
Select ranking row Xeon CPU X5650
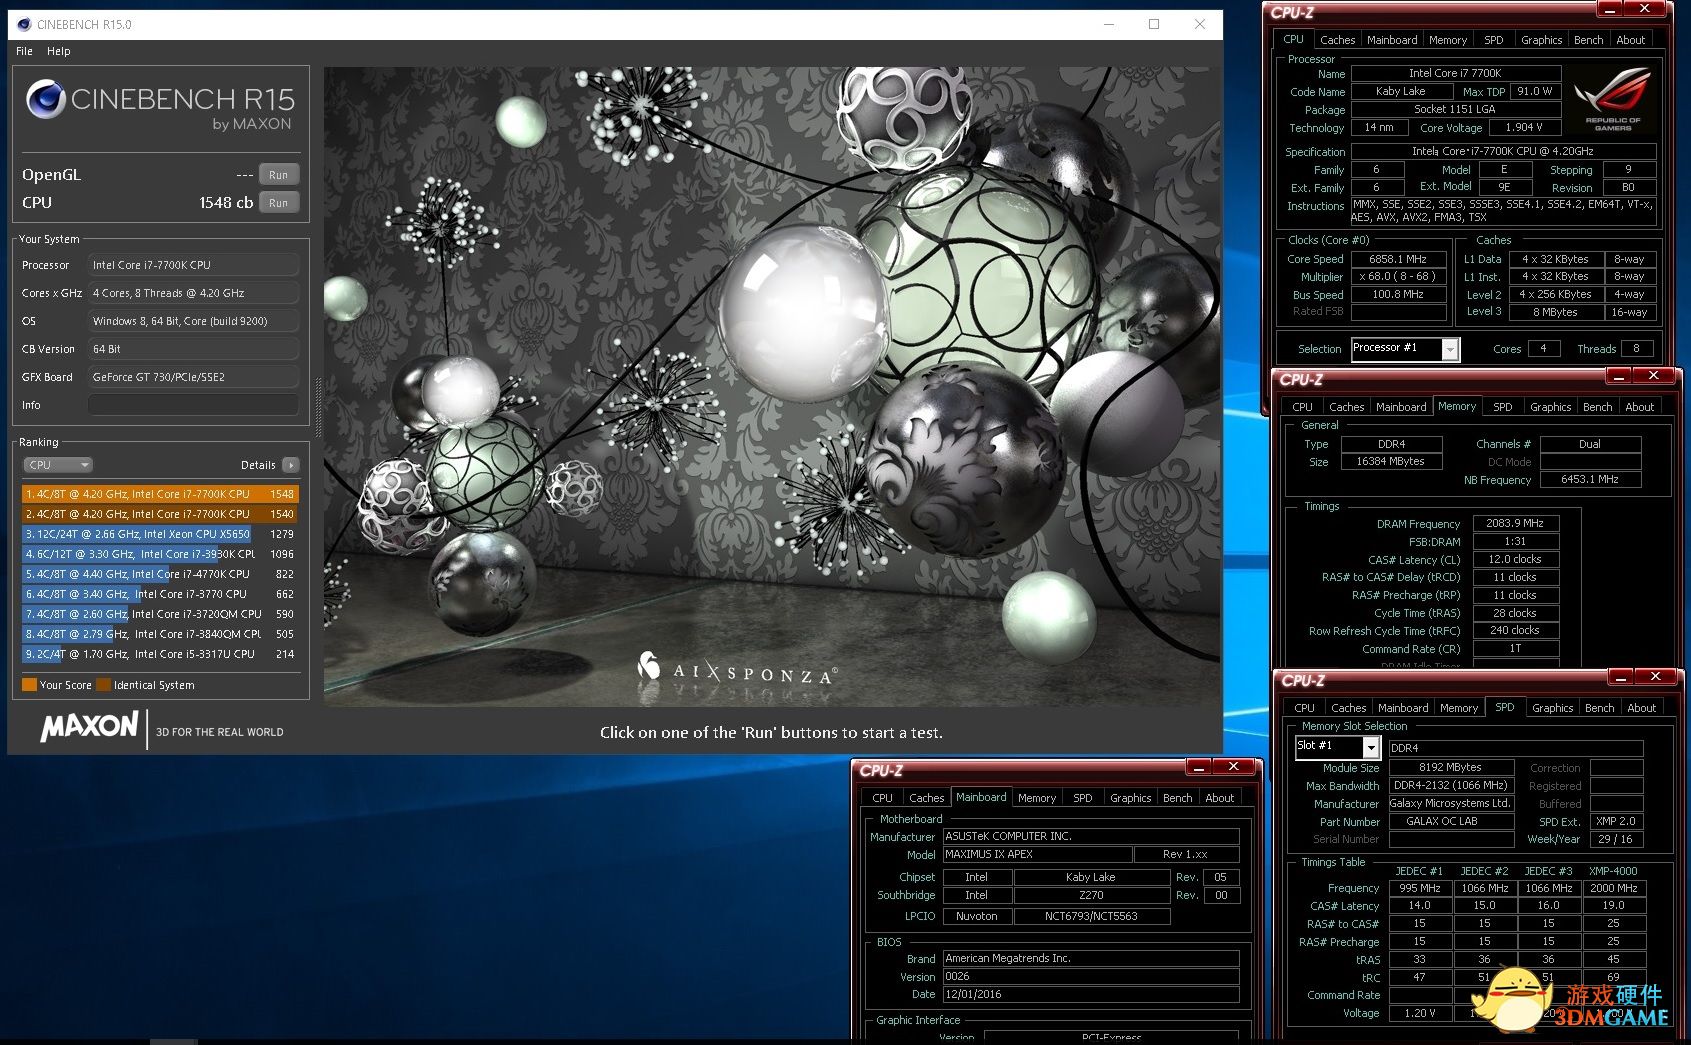pyautogui.click(x=160, y=534)
